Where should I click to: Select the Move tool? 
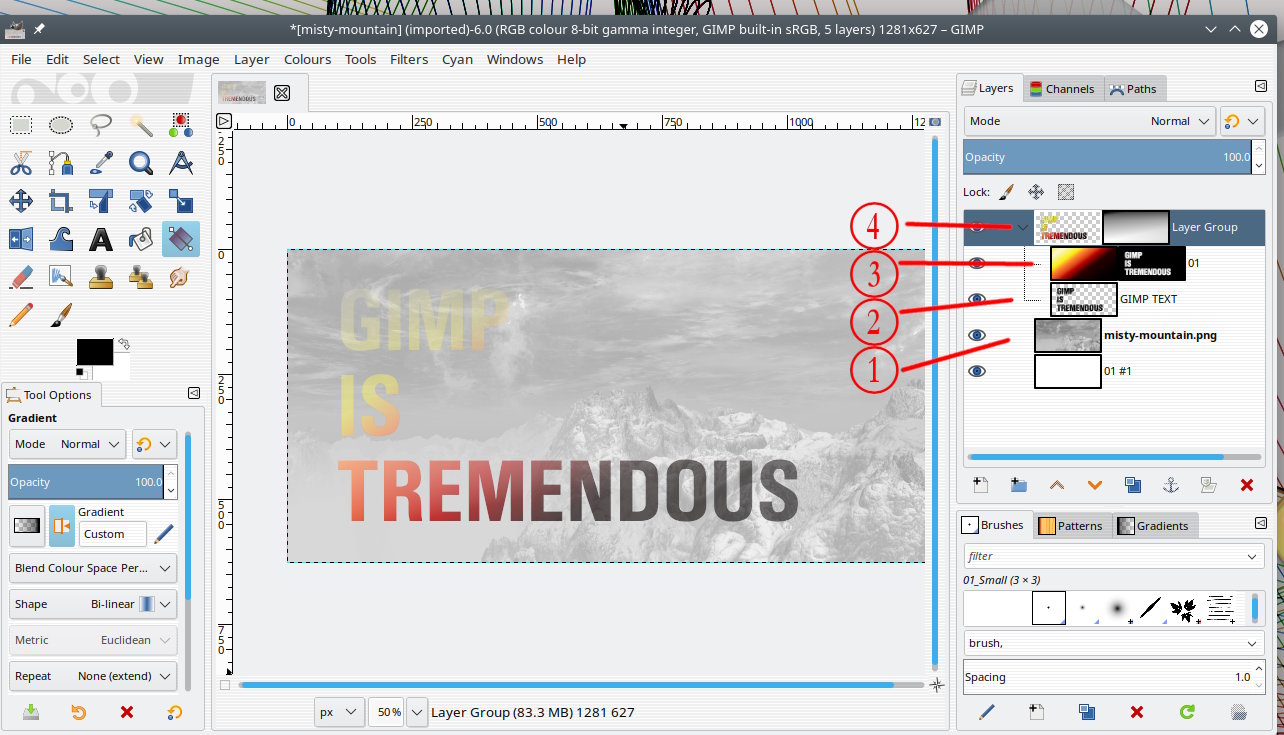pyautogui.click(x=21, y=201)
